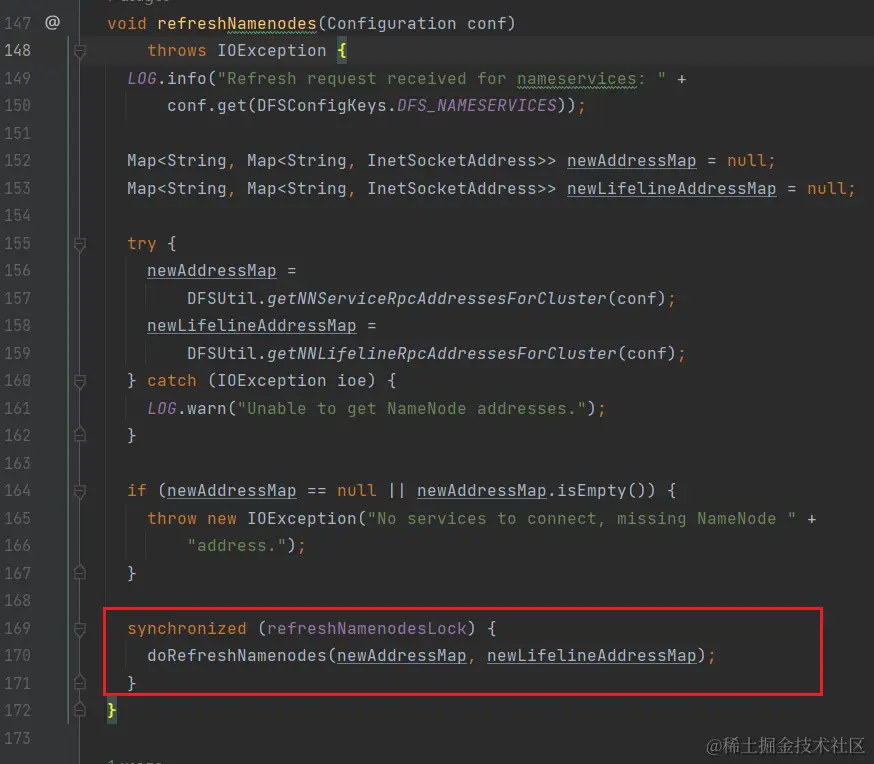Collapse the if block fold marker on line 164
This screenshot has width=874, height=764.
[80, 491]
